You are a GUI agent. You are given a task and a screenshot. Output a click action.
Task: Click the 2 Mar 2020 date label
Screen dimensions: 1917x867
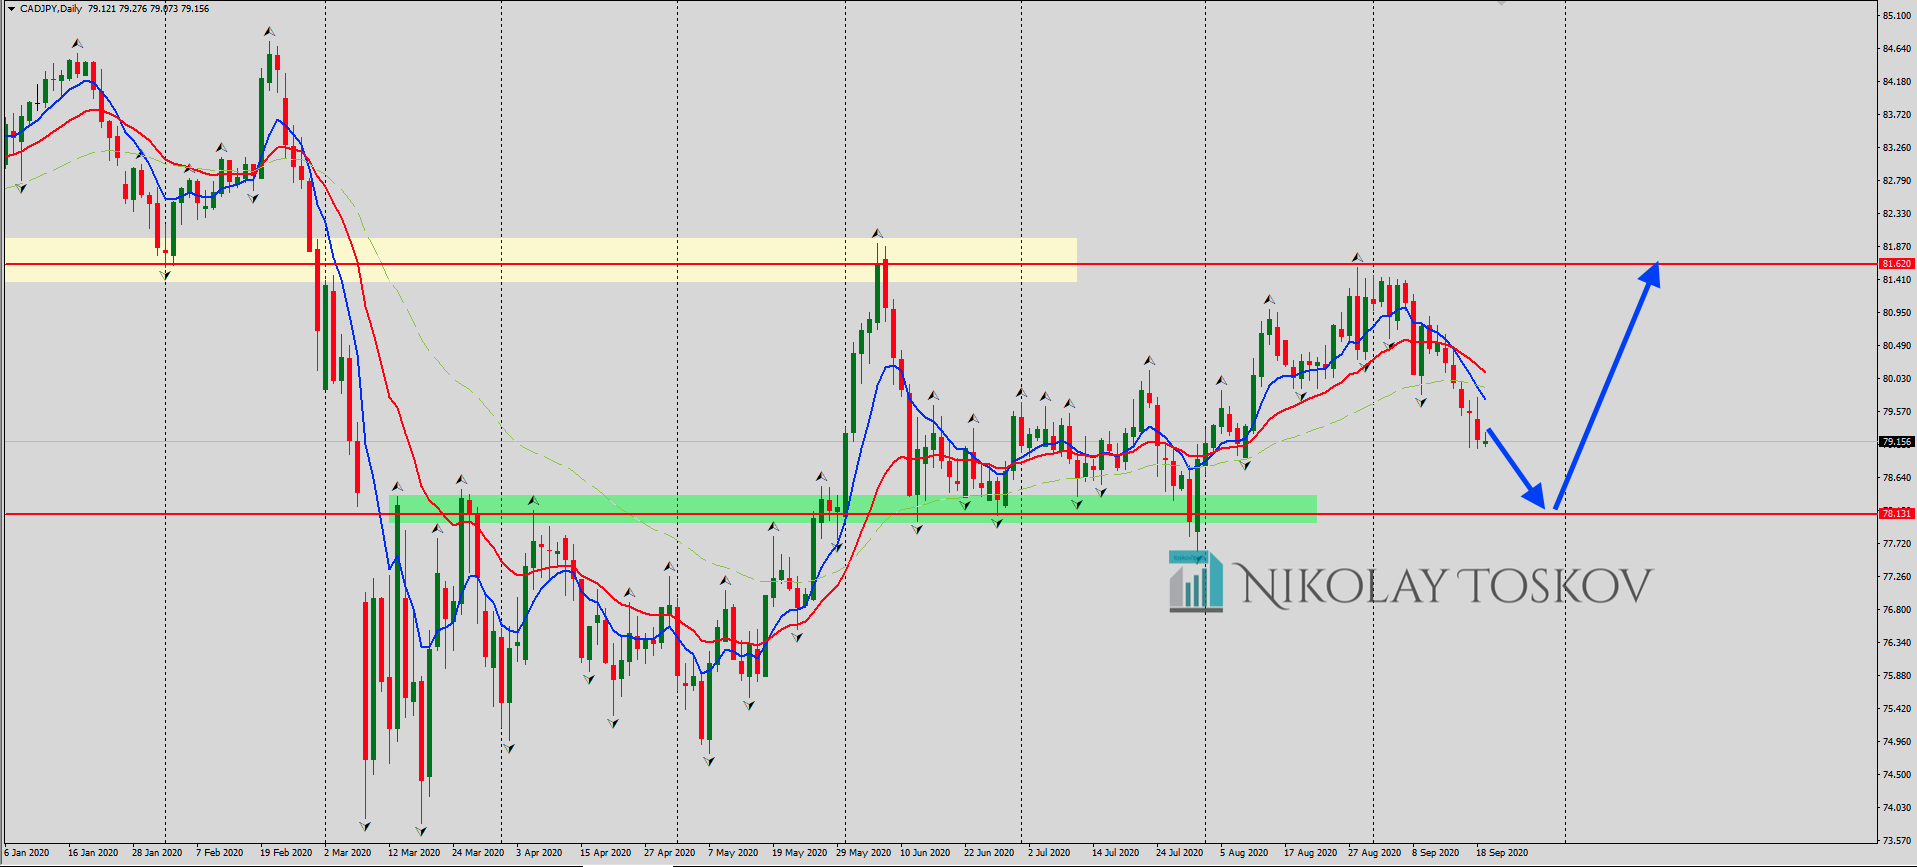pos(348,853)
